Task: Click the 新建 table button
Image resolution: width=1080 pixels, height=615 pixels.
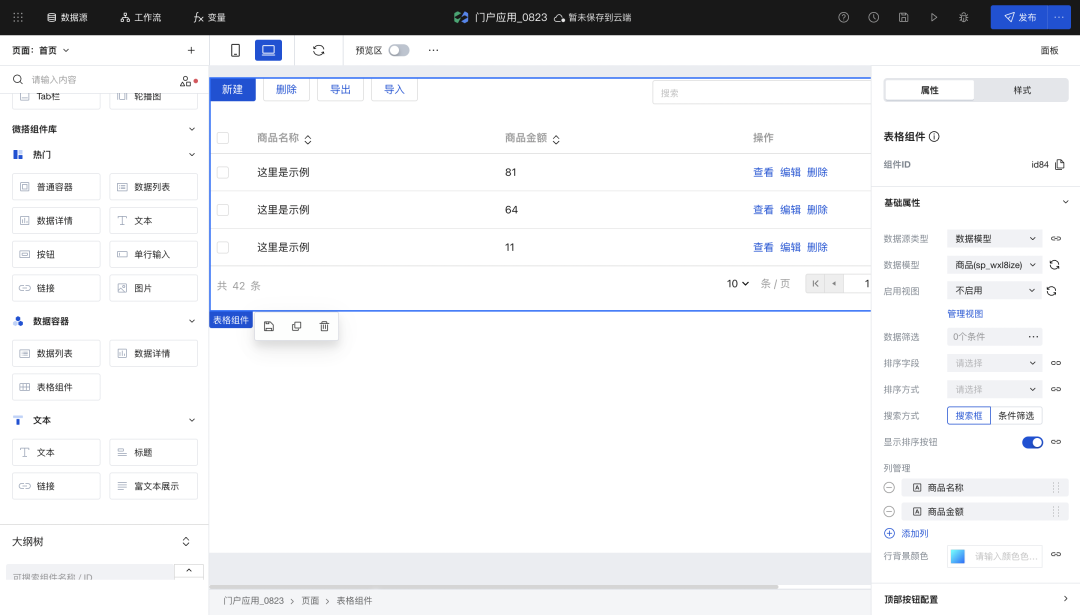Action: point(232,90)
